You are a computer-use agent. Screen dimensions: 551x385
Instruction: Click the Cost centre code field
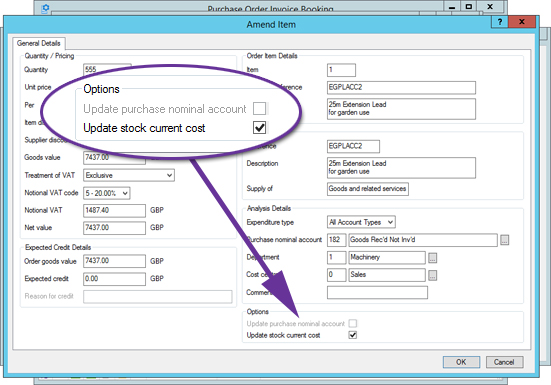[x=336, y=275]
